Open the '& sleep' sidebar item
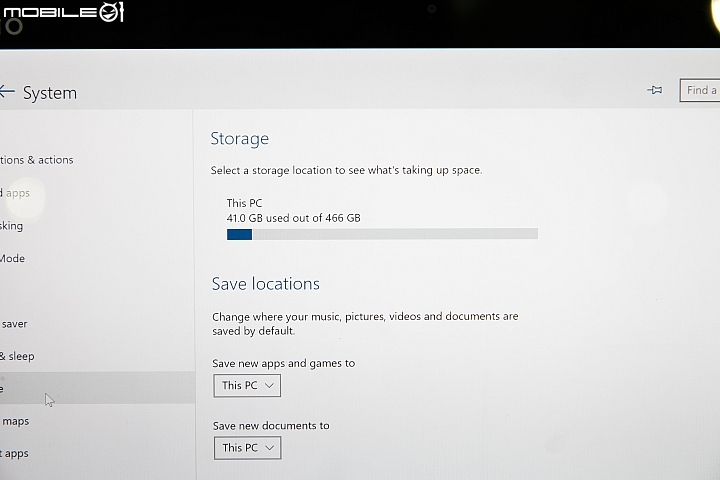Viewport: 720px width, 480px height. [17, 356]
